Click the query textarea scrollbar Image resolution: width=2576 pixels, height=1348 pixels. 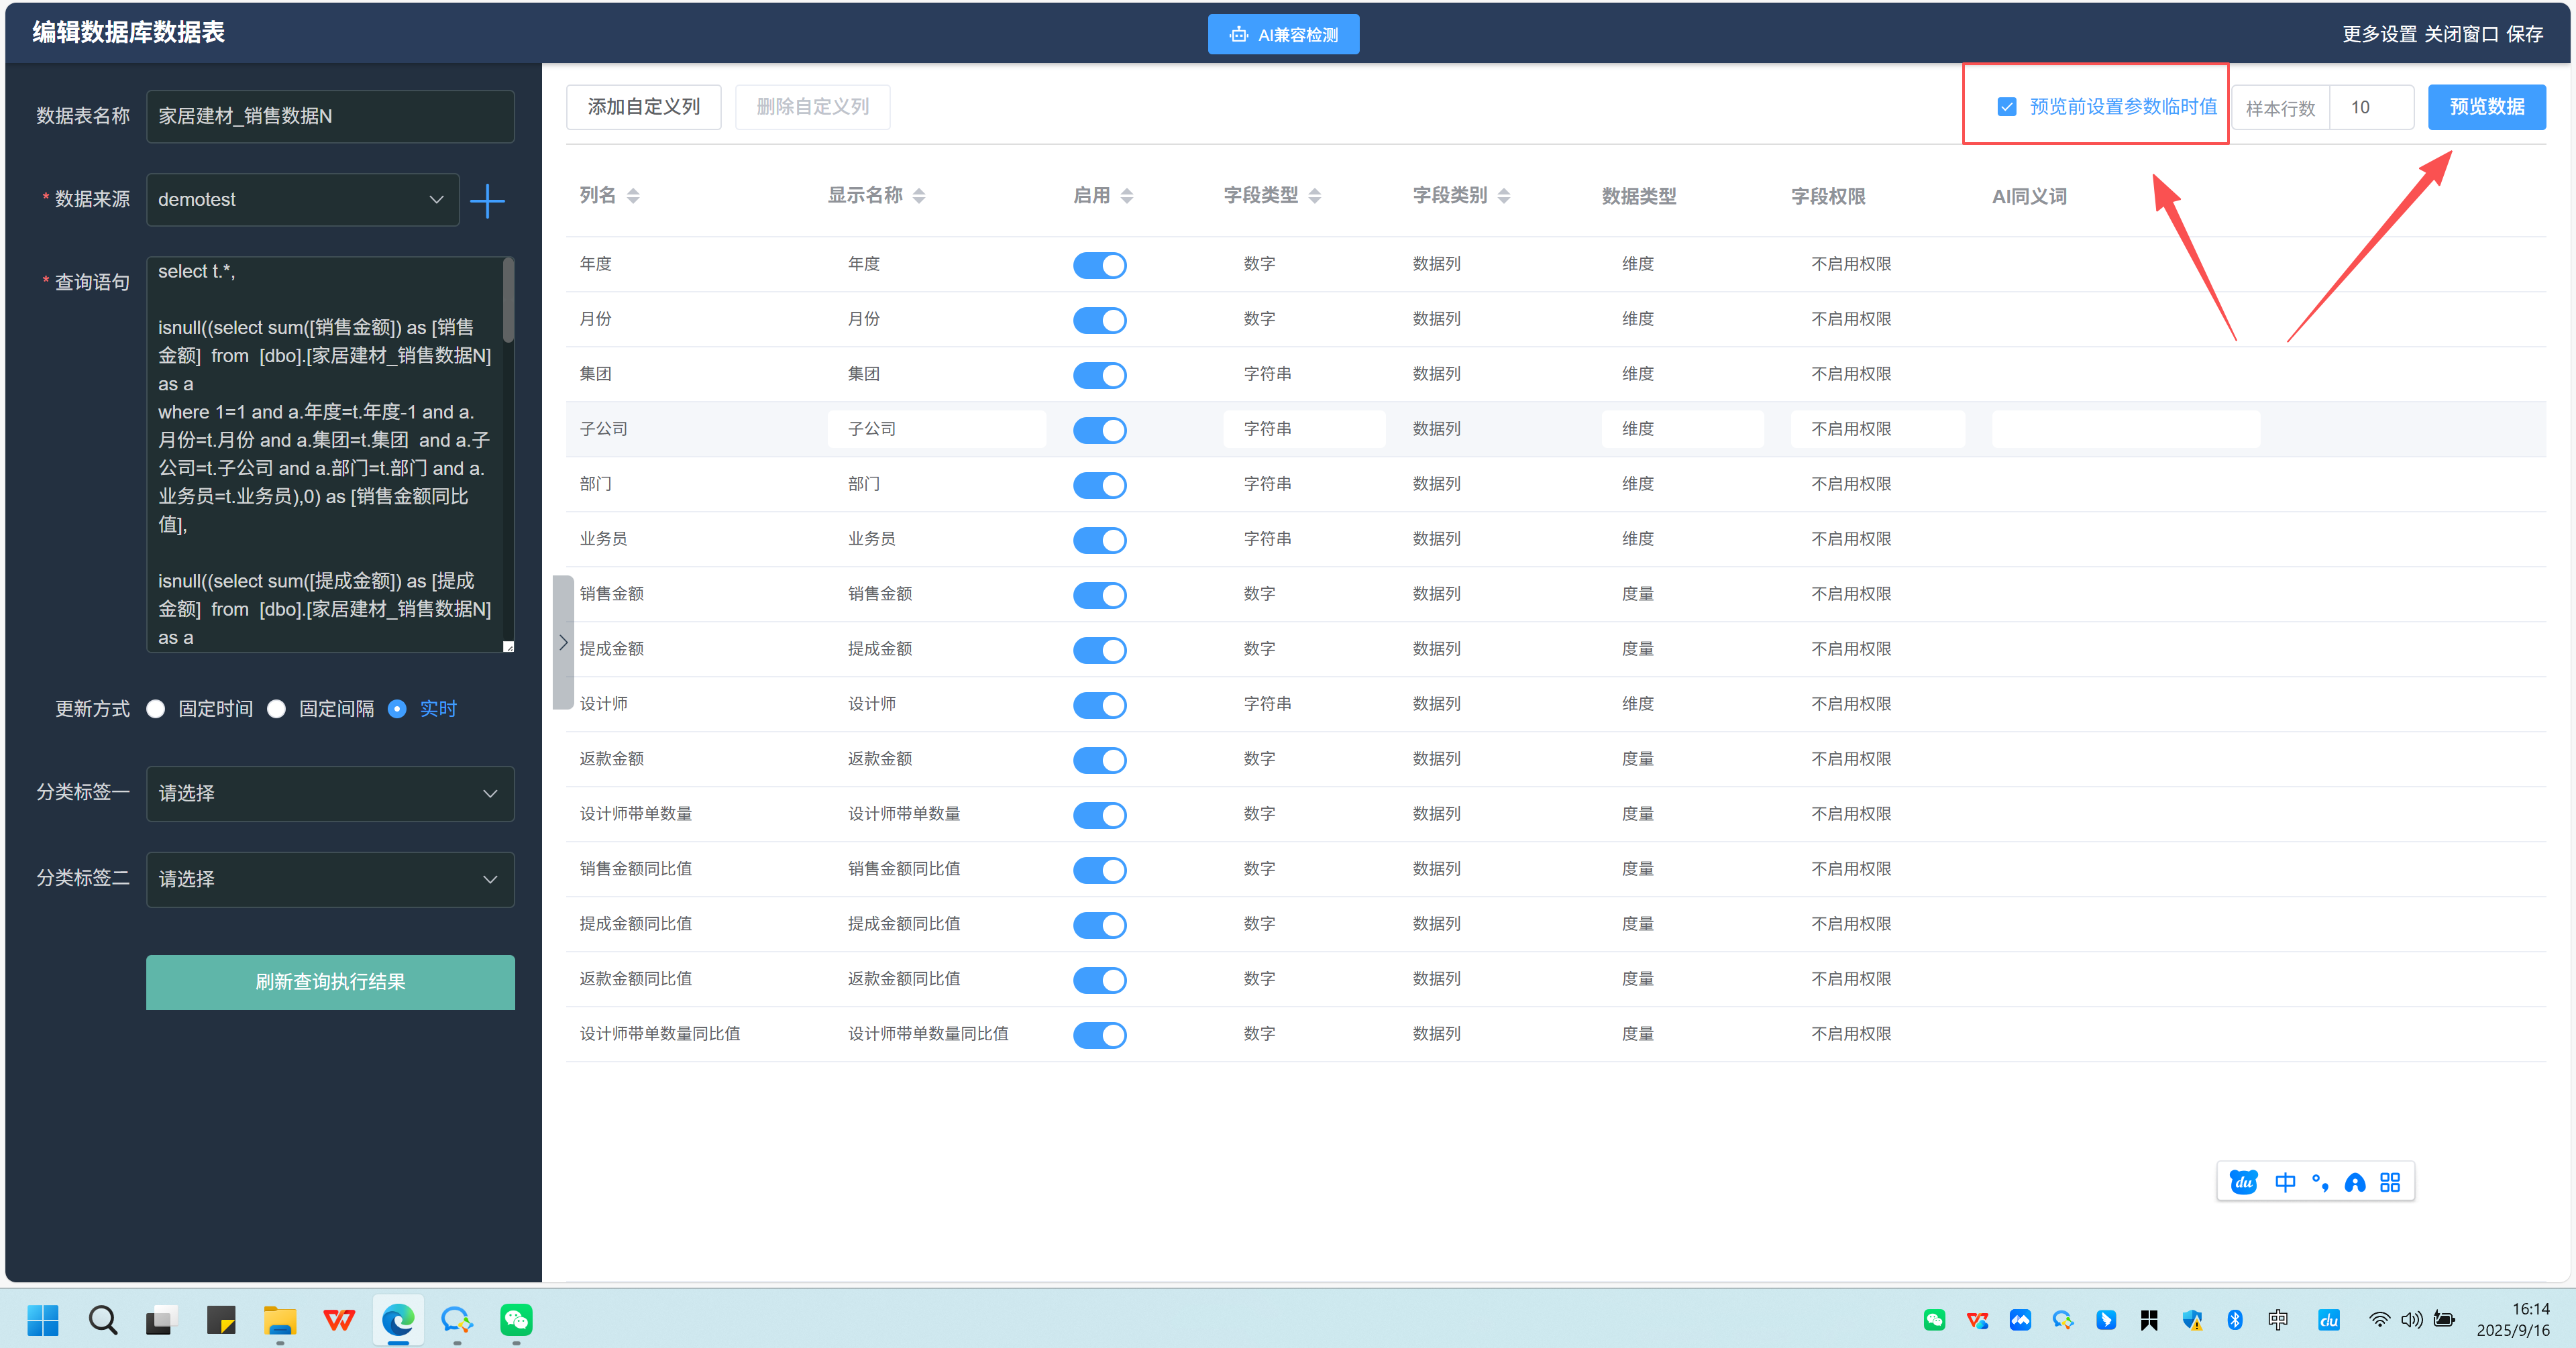point(508,300)
